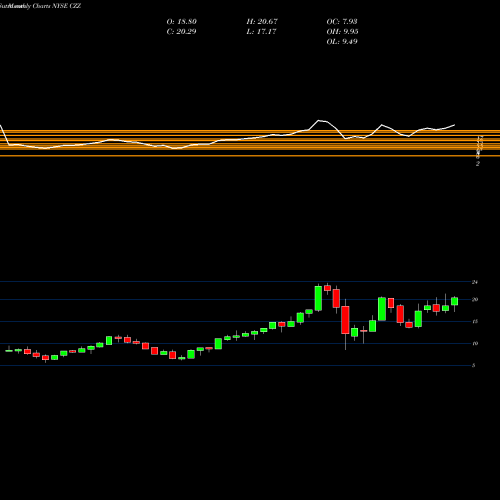This screenshot has width=500, height=500.
Task: Click the 20 price axis label
Action: point(475,299)
